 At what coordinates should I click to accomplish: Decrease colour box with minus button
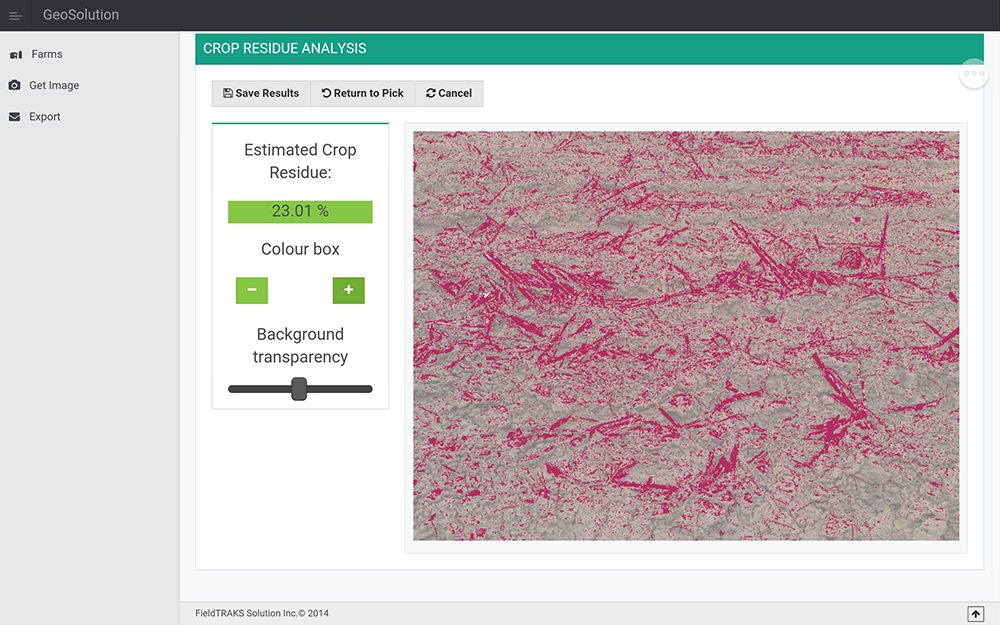click(x=252, y=290)
